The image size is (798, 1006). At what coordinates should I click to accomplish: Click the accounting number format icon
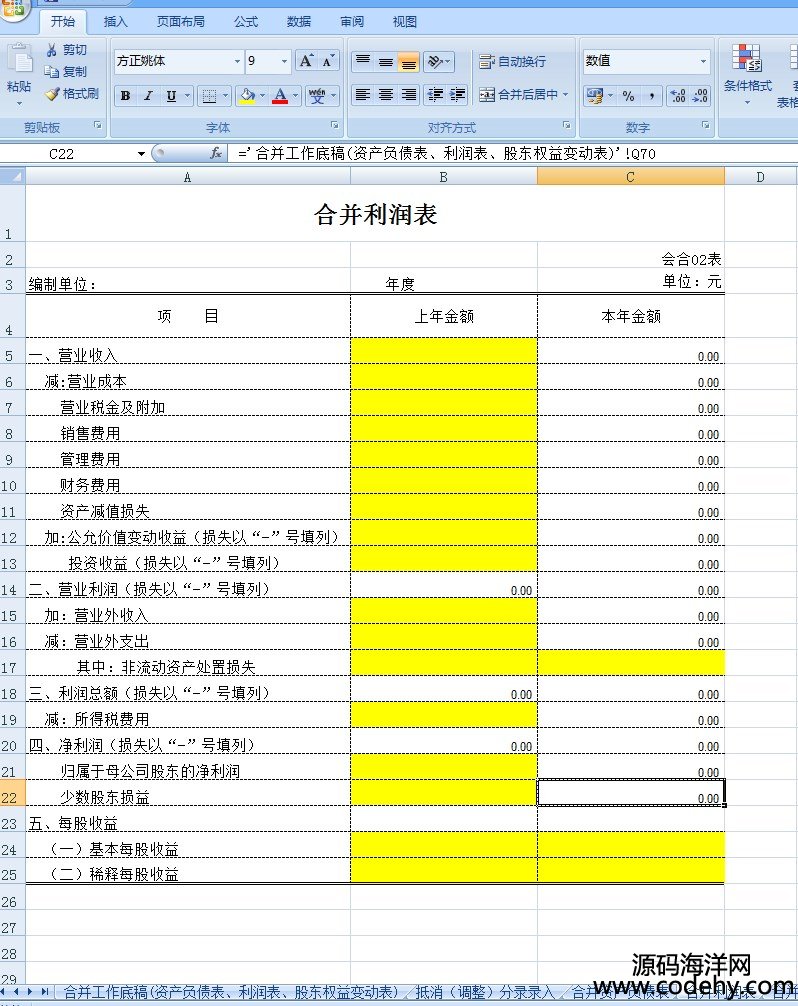click(x=595, y=96)
